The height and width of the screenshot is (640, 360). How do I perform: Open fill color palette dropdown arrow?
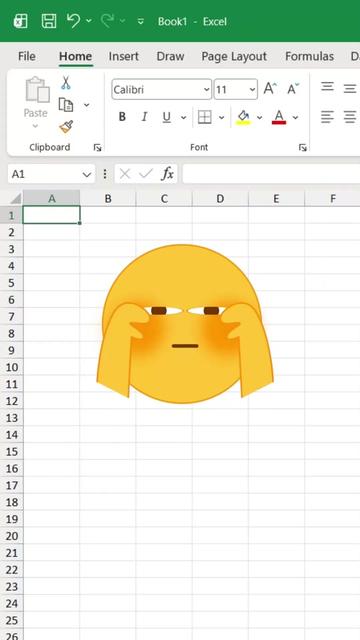click(x=260, y=118)
